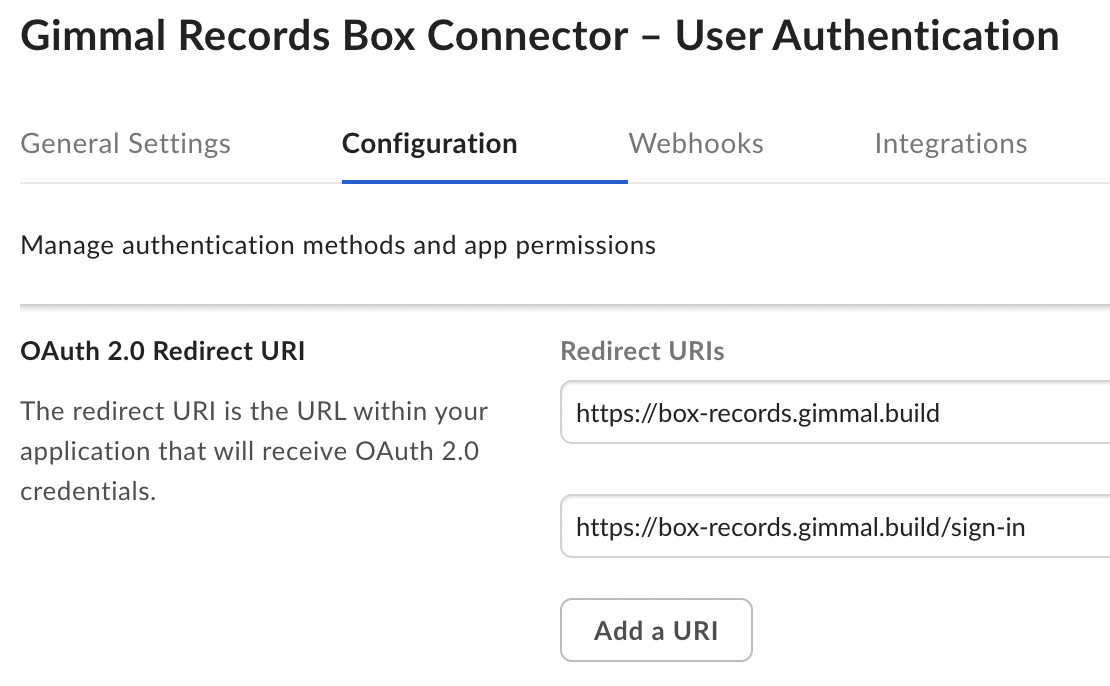
Task: Select the Configuration tab
Action: coord(429,144)
